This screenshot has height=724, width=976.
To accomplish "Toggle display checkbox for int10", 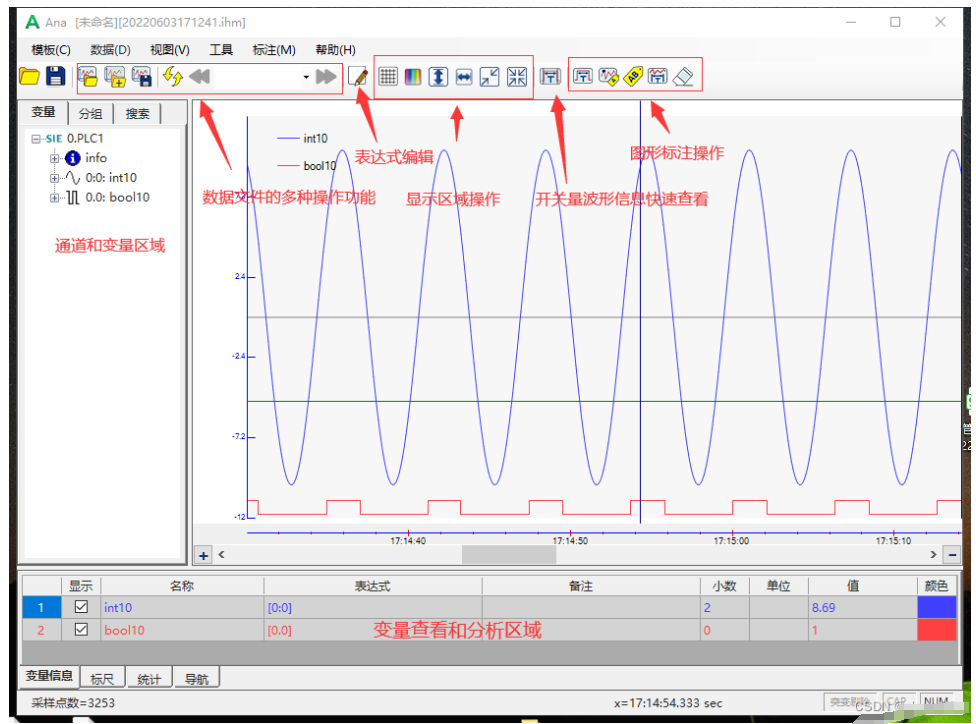I will (81, 606).
